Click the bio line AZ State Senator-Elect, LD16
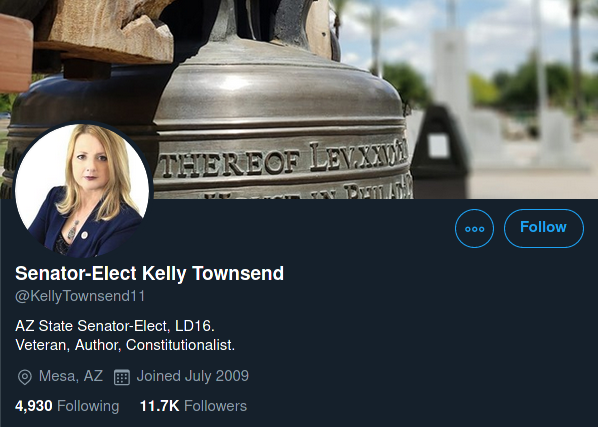The height and width of the screenshot is (427, 598). click(x=115, y=326)
